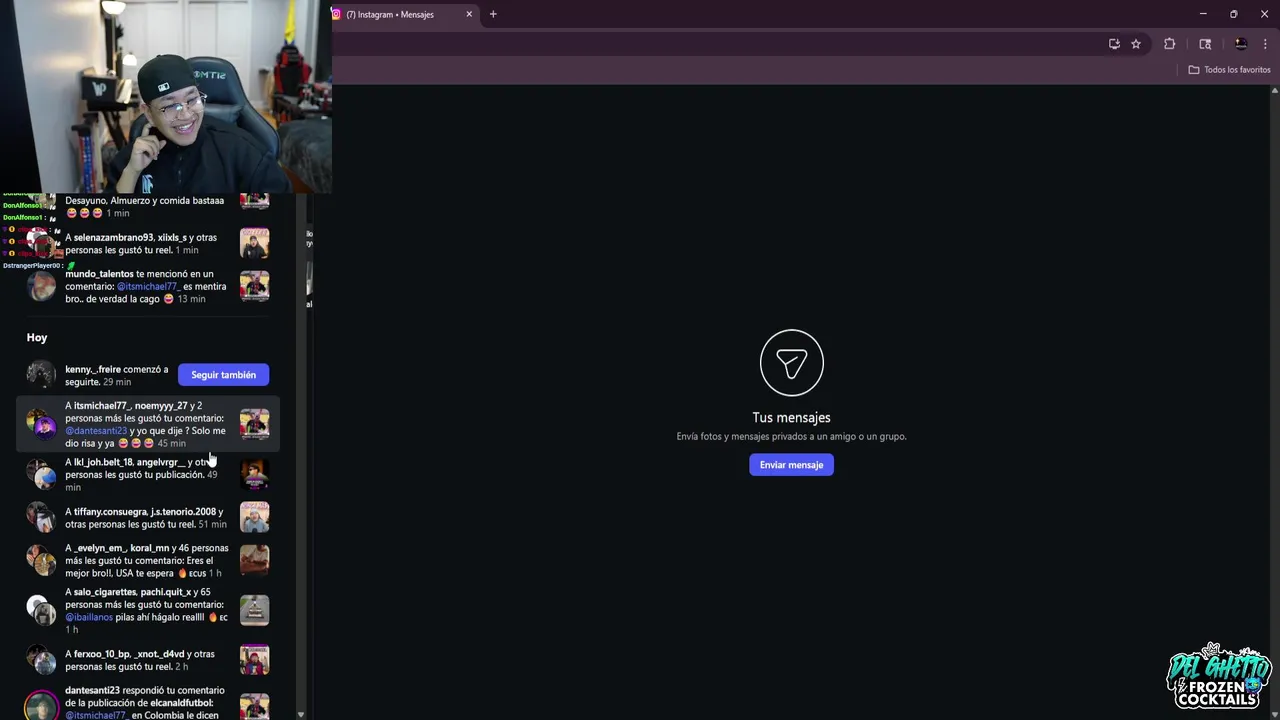Click Seguir también for kenny._.freire
The image size is (1280, 720).
tap(223, 375)
